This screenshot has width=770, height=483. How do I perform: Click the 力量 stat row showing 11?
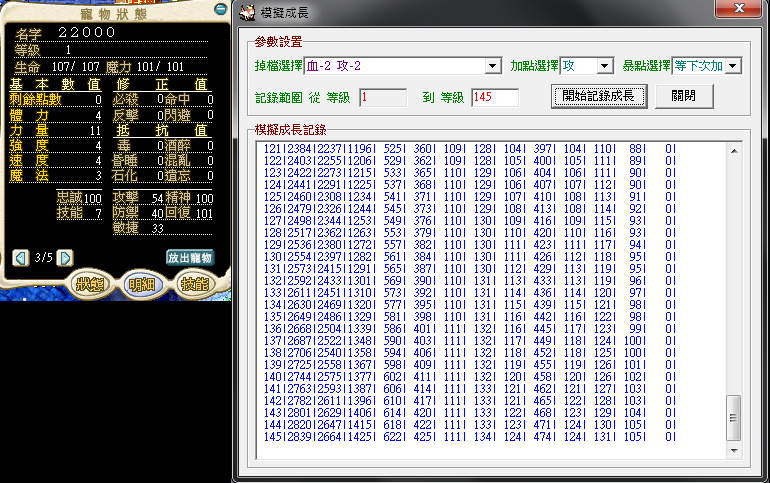[x=55, y=131]
